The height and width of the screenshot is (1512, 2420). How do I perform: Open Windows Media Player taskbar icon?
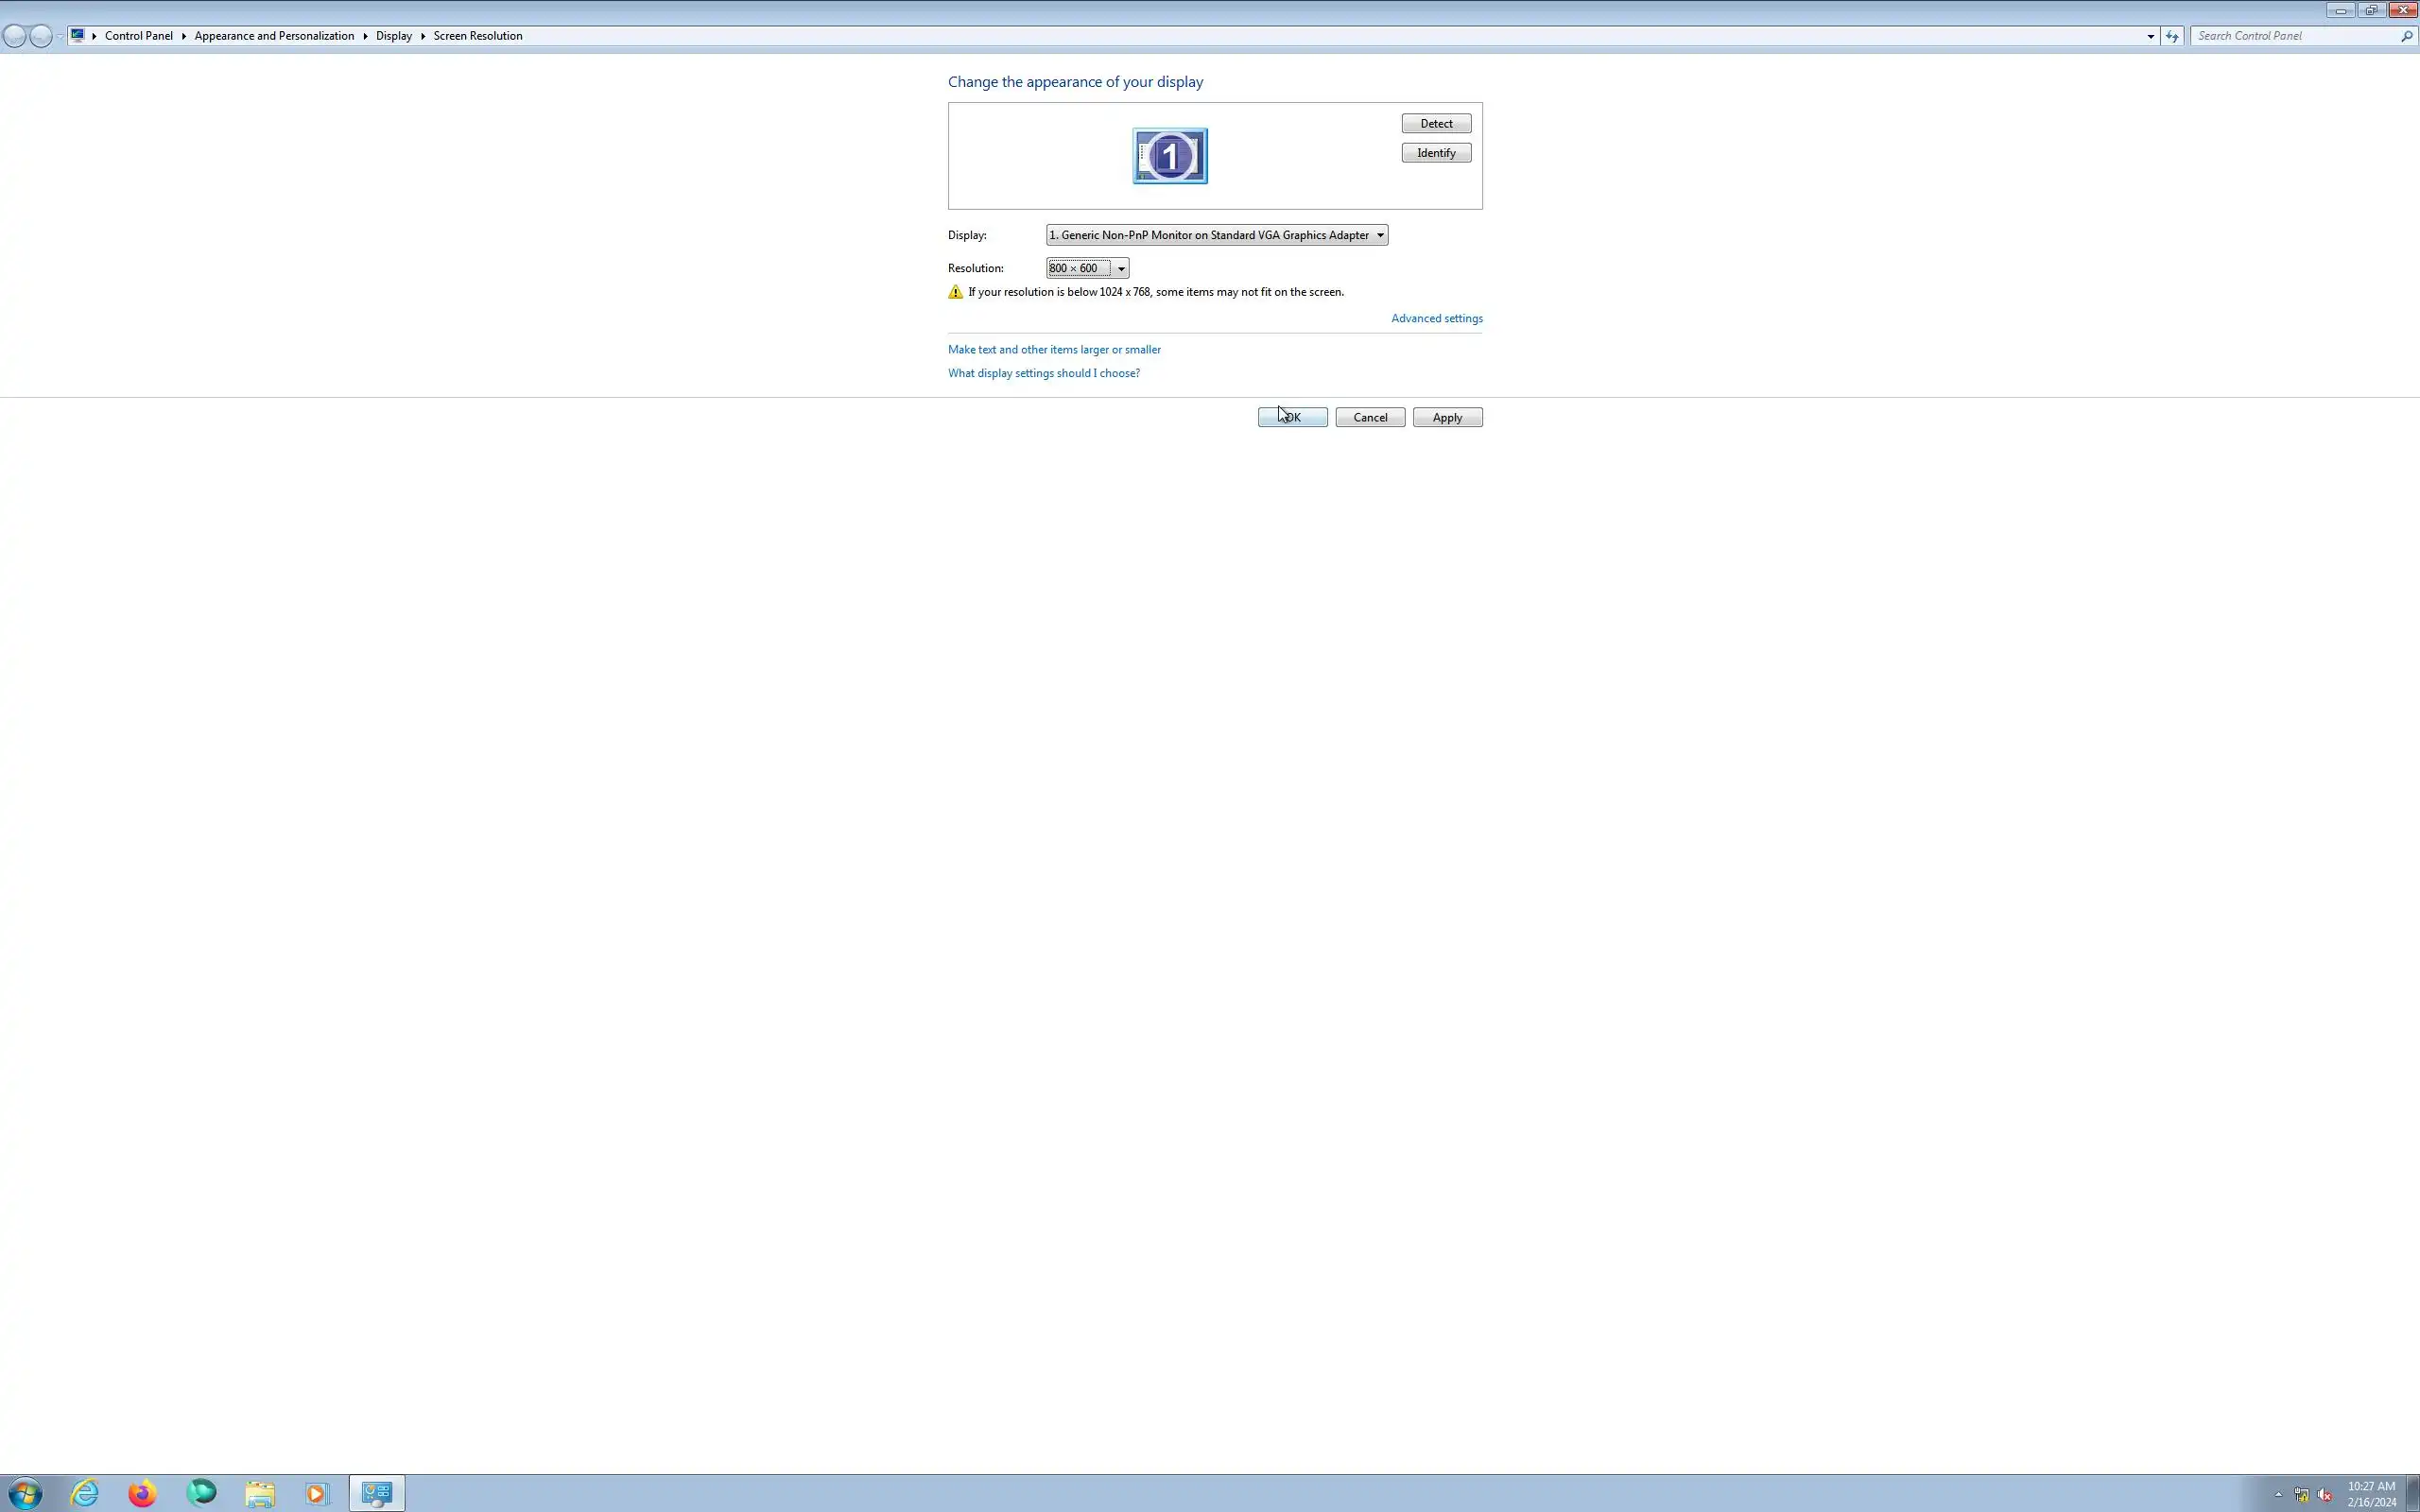(317, 1493)
